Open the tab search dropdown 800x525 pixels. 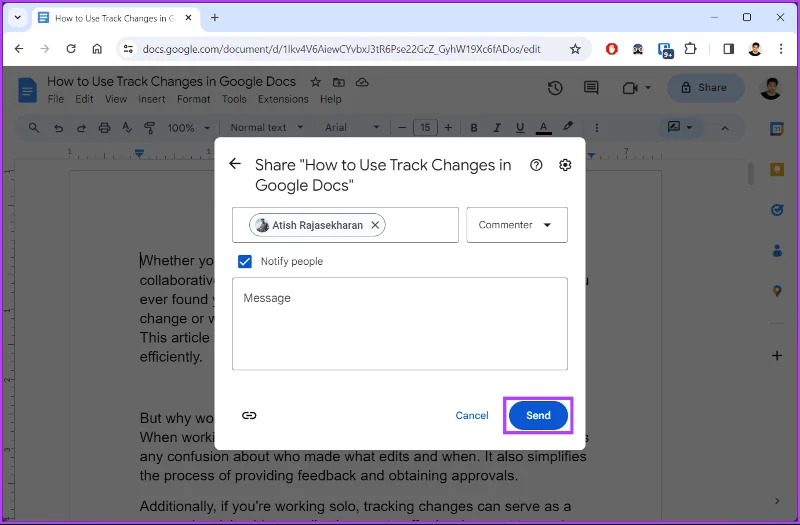click(17, 18)
